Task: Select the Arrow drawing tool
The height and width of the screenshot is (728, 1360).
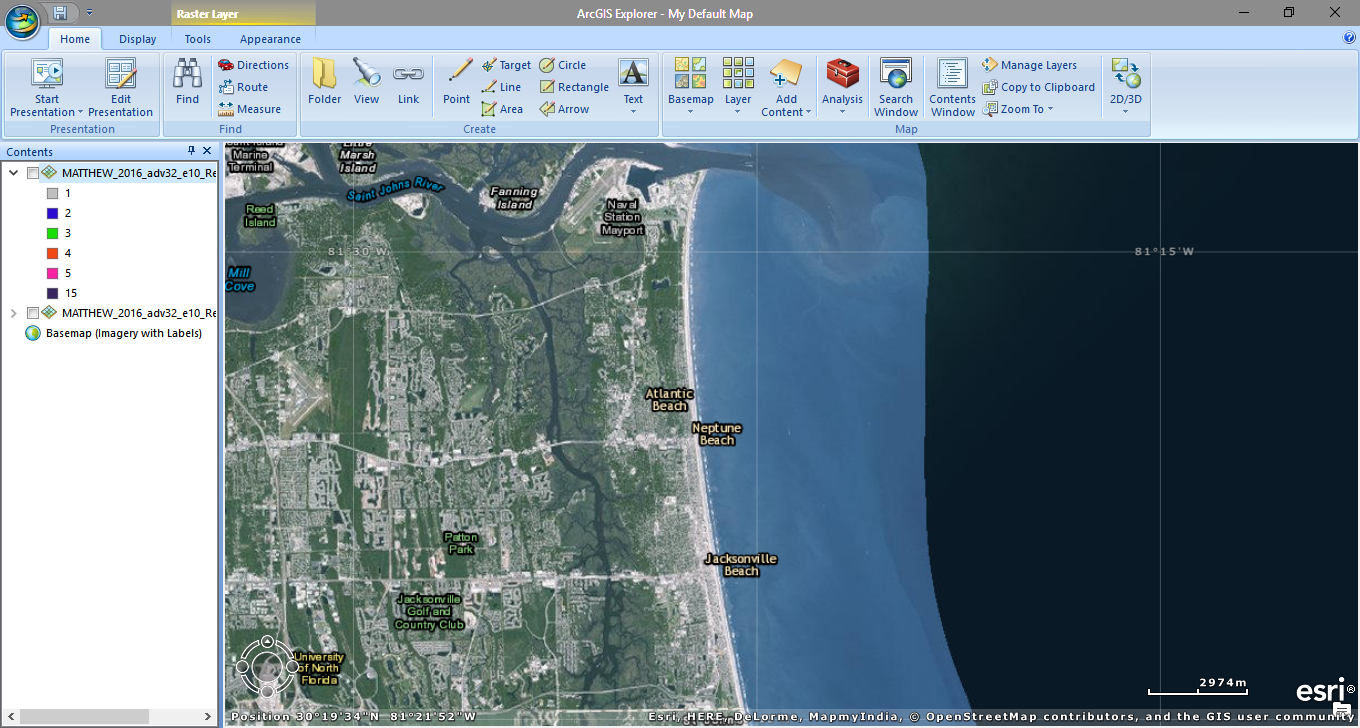Action: [x=565, y=109]
